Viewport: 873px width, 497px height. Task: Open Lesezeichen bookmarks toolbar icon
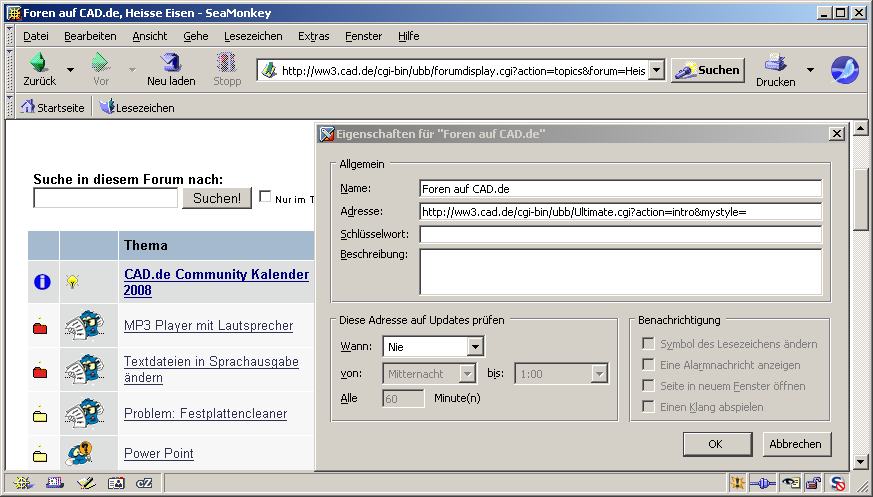click(x=137, y=107)
